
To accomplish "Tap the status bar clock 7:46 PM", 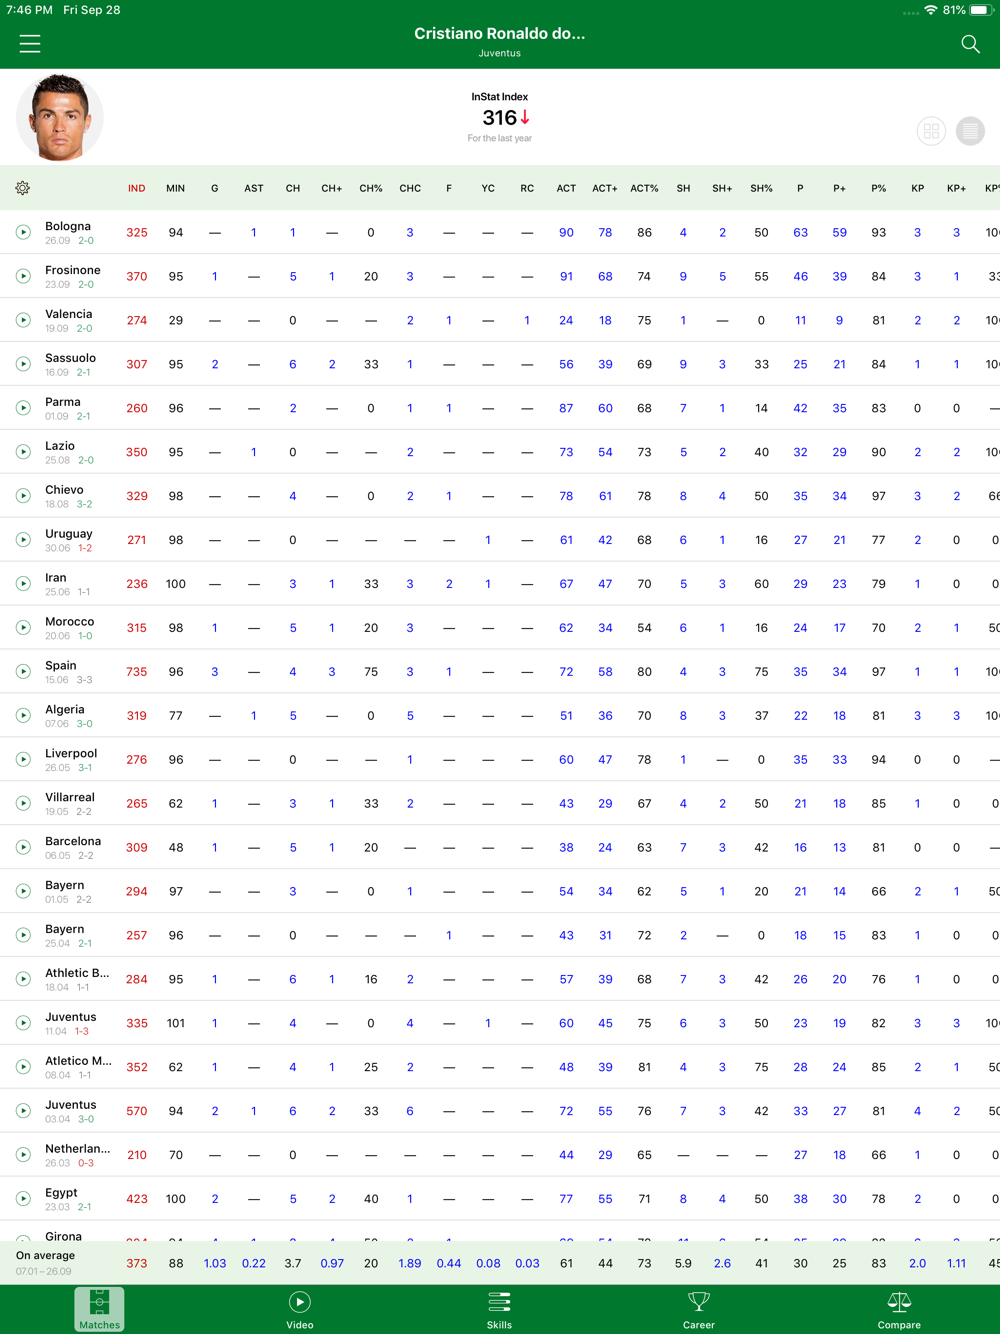I will 29,10.
